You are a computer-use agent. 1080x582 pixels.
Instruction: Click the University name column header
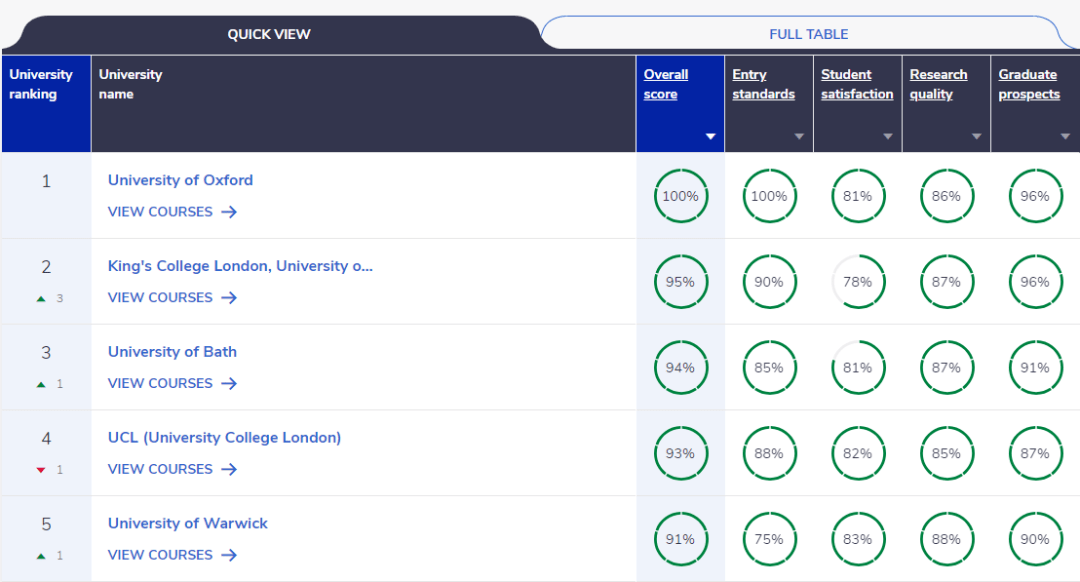click(364, 103)
